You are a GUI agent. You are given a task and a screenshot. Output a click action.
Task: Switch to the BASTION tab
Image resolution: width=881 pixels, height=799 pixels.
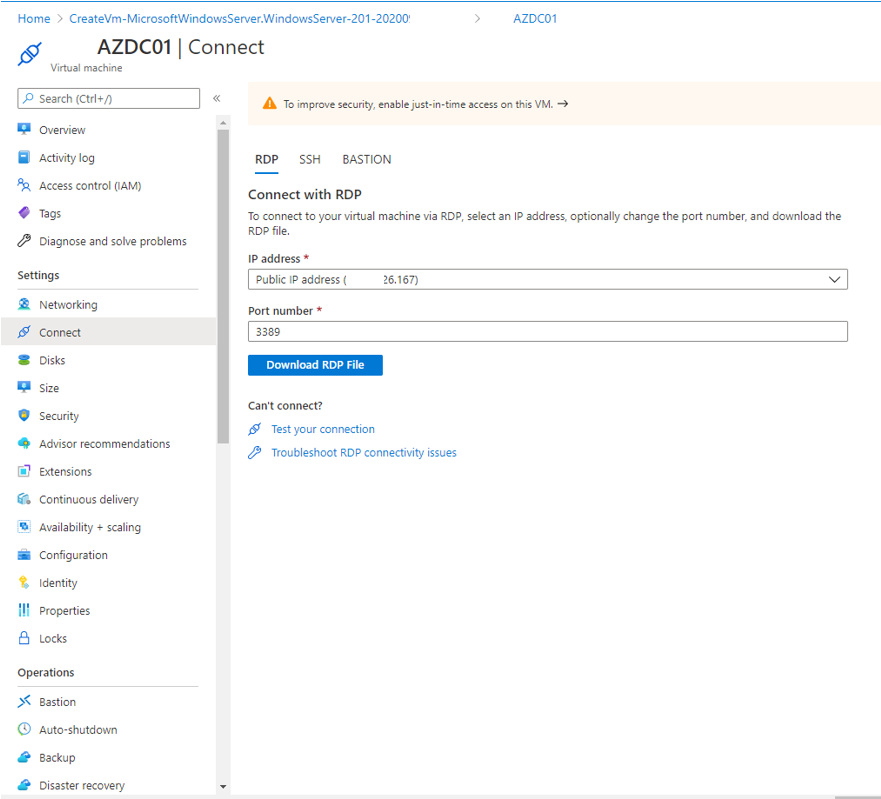point(367,160)
